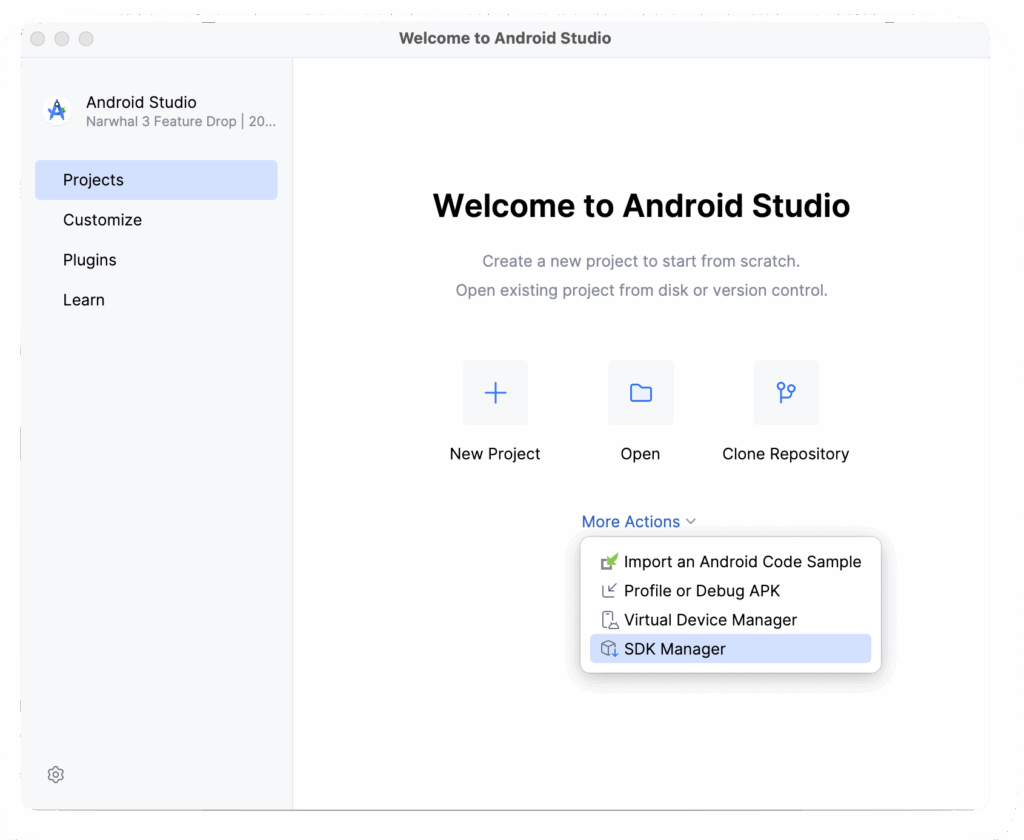Click the Profile or Debug APK icon
The height and width of the screenshot is (840, 1024).
click(x=609, y=591)
